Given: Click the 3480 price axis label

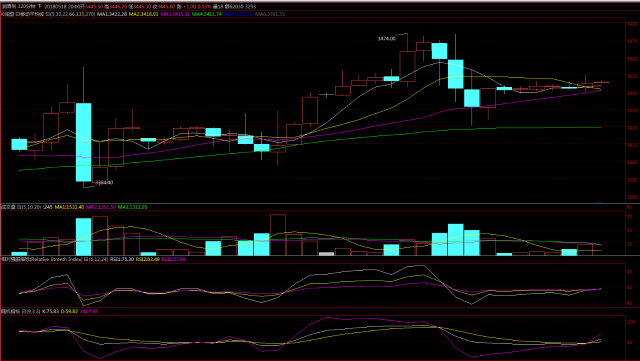Looking at the screenshot, I should click(632, 24).
